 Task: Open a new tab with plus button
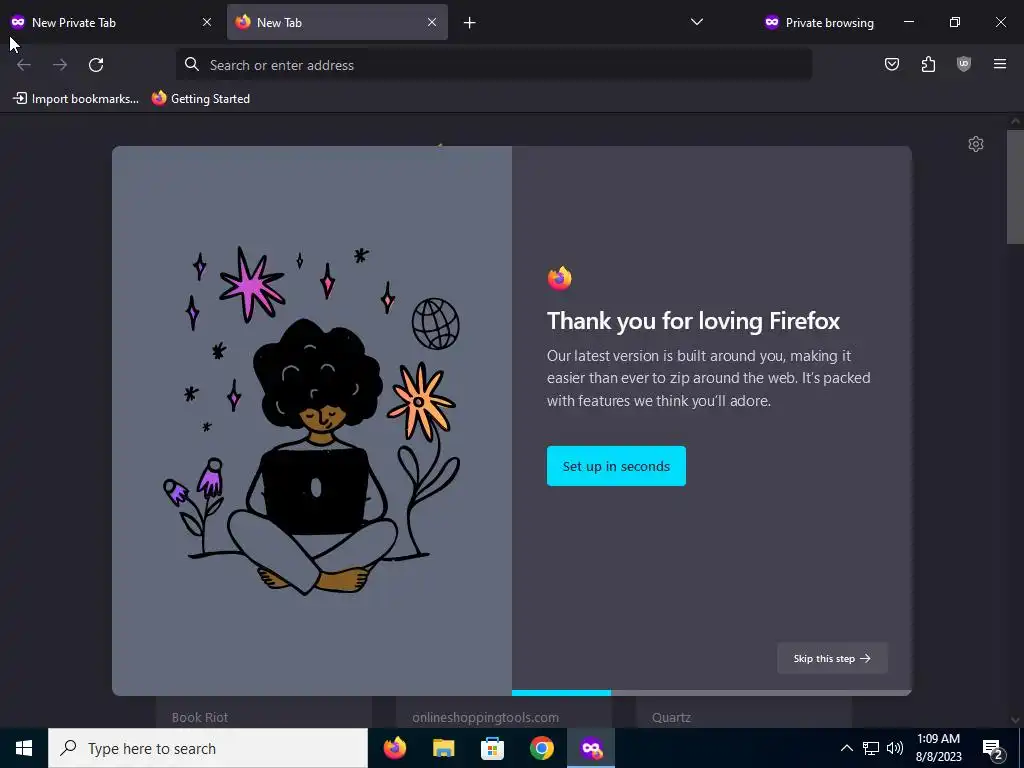[x=470, y=23]
